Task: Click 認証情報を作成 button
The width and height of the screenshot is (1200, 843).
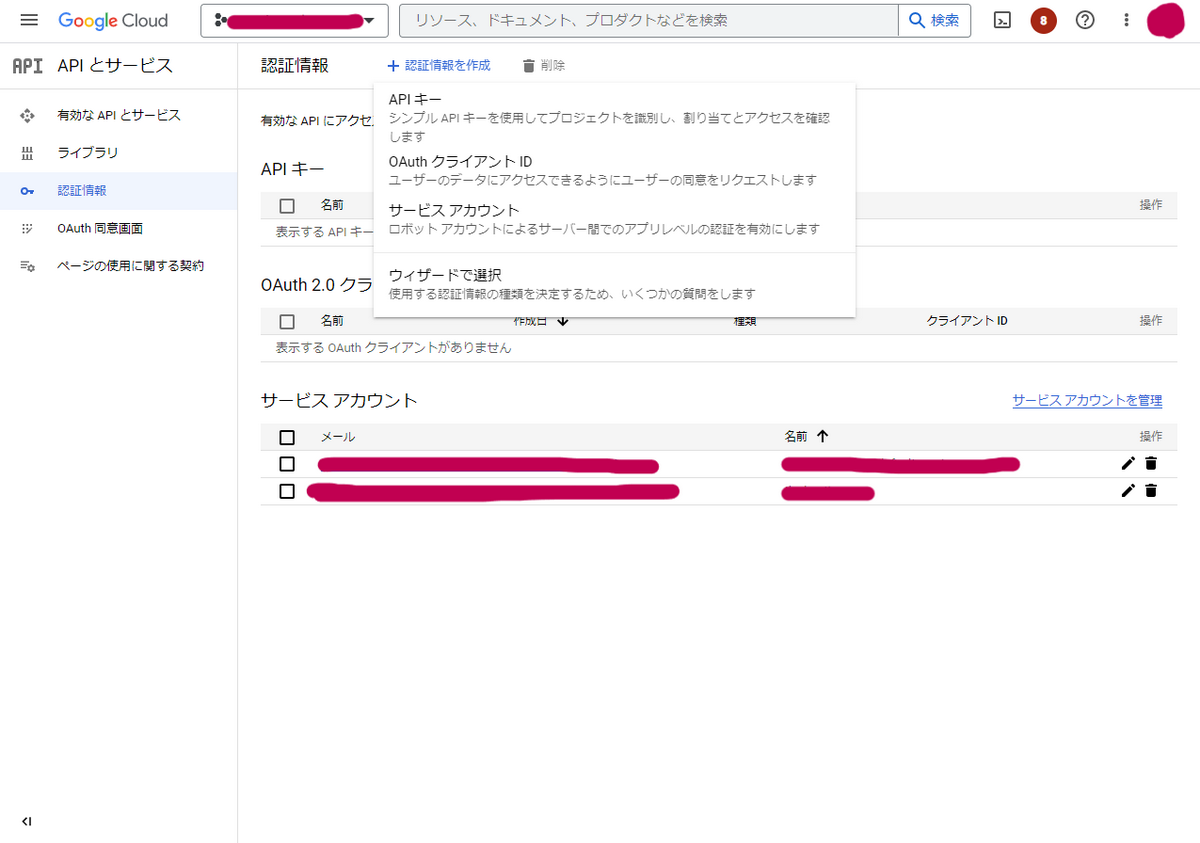Action: pyautogui.click(x=439, y=65)
